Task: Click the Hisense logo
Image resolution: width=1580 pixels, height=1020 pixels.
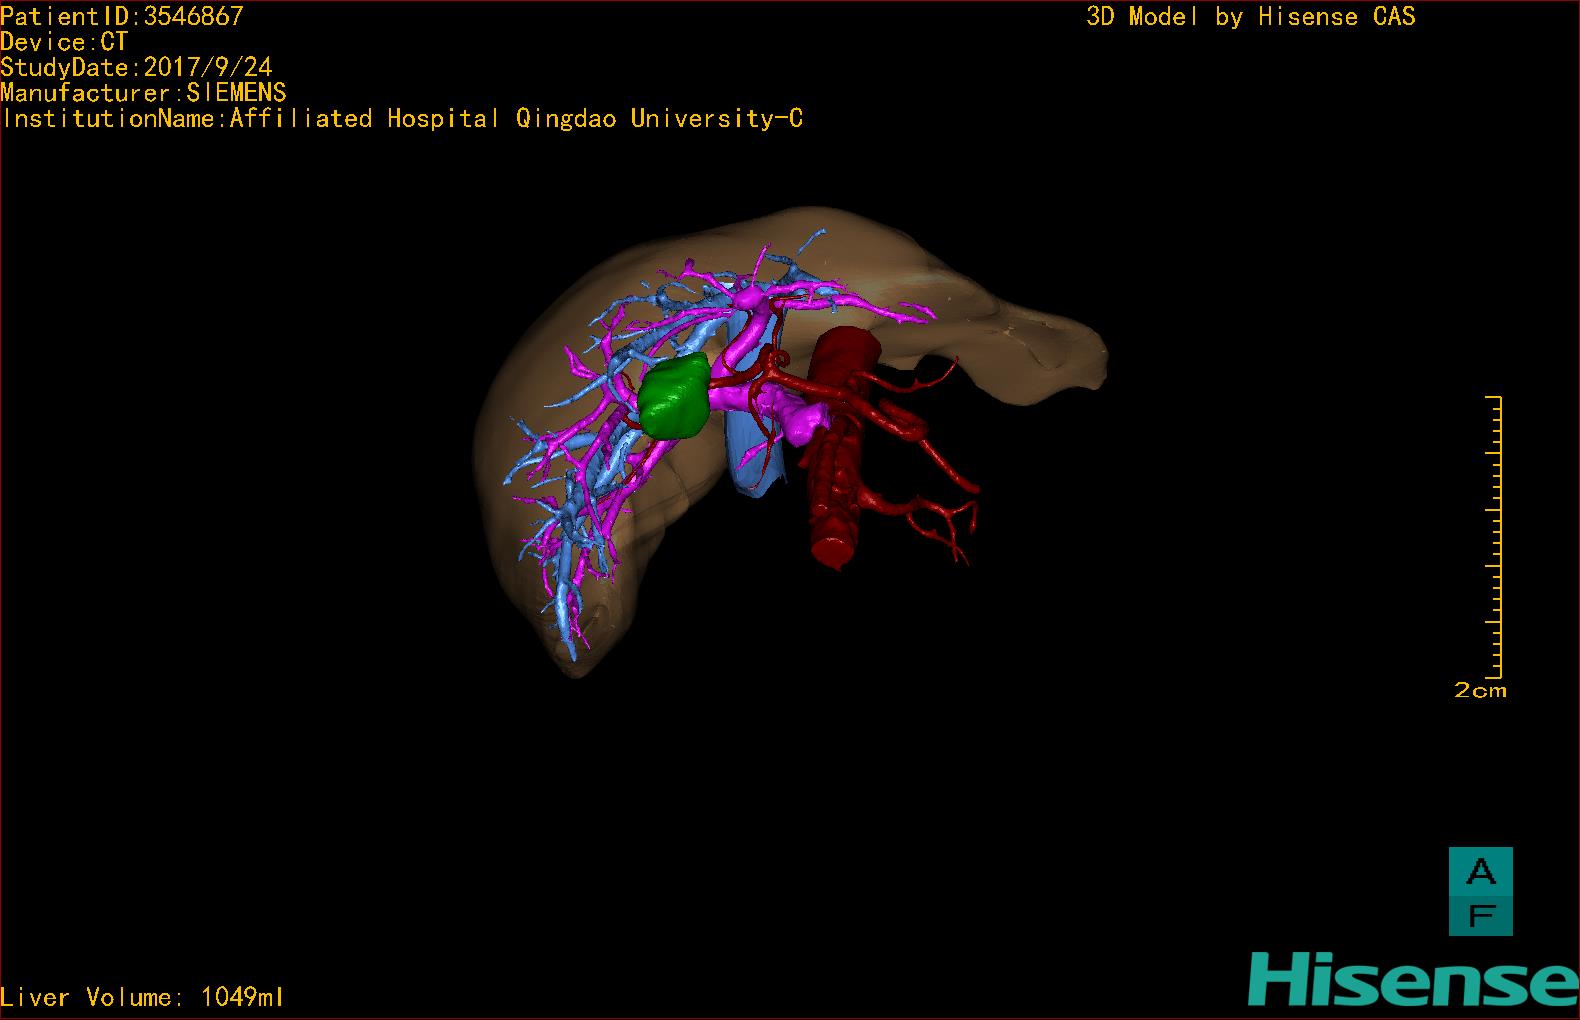Action: click(x=1413, y=979)
